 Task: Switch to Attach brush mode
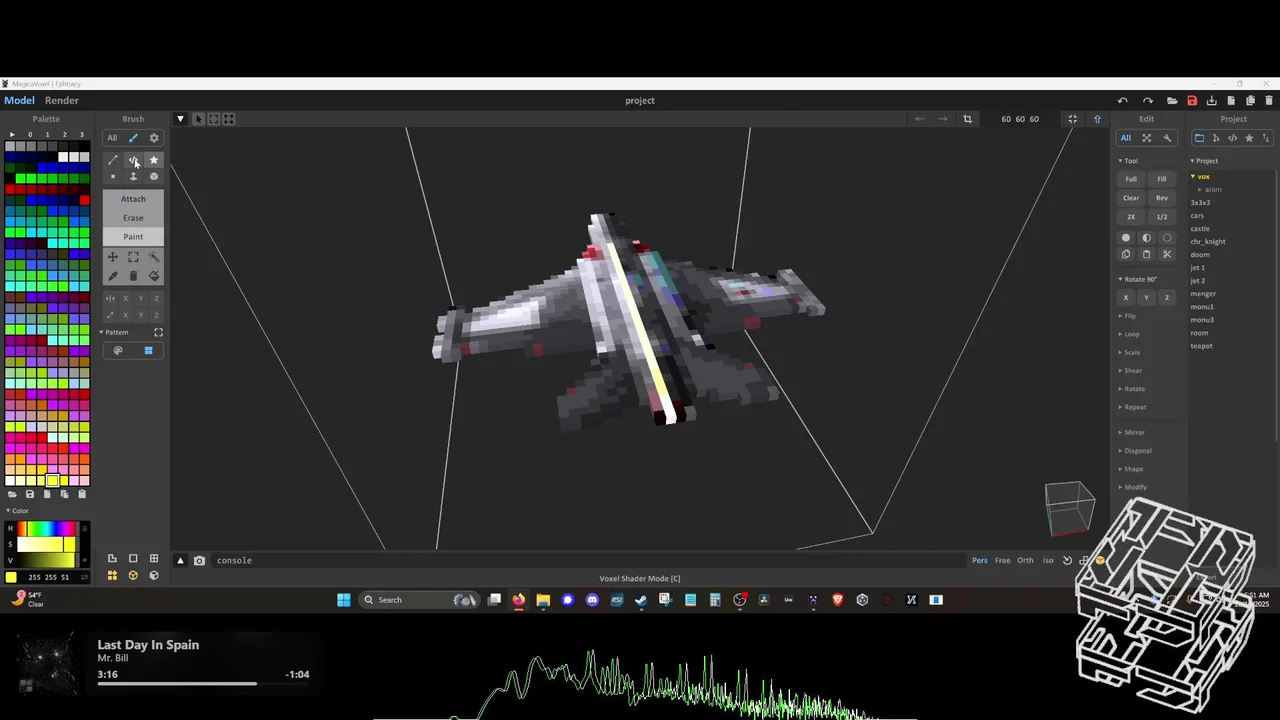point(133,199)
